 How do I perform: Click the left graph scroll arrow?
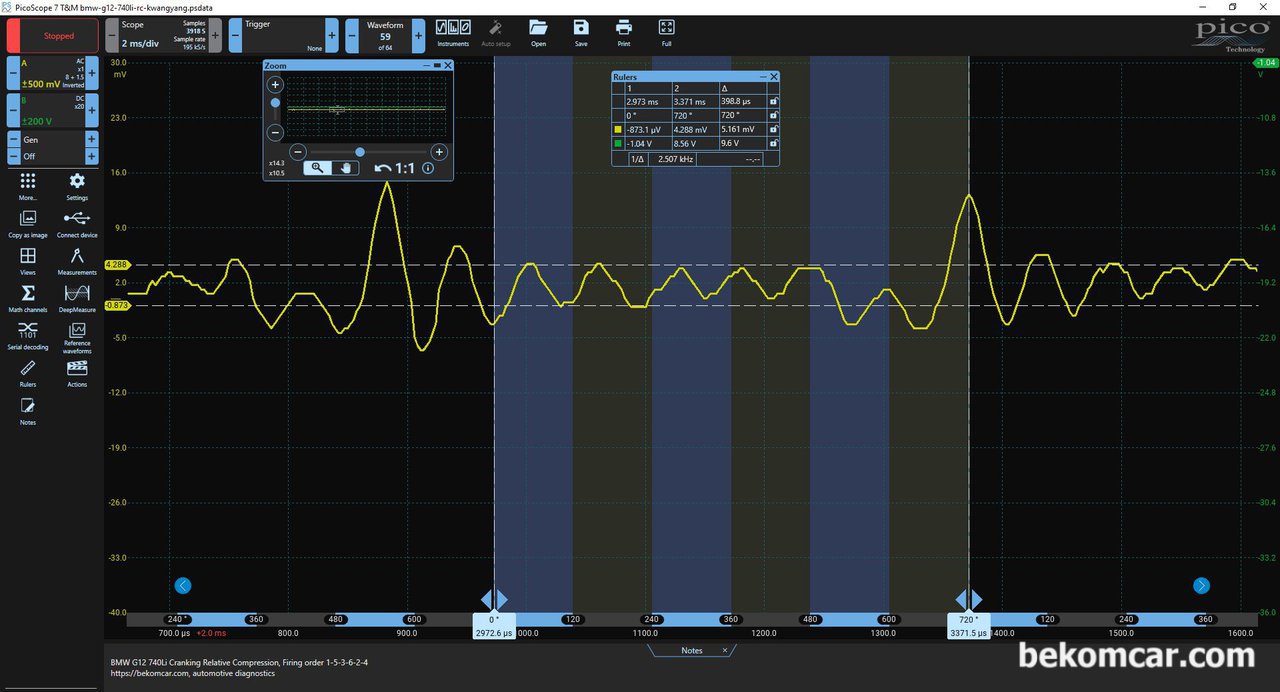[182, 586]
